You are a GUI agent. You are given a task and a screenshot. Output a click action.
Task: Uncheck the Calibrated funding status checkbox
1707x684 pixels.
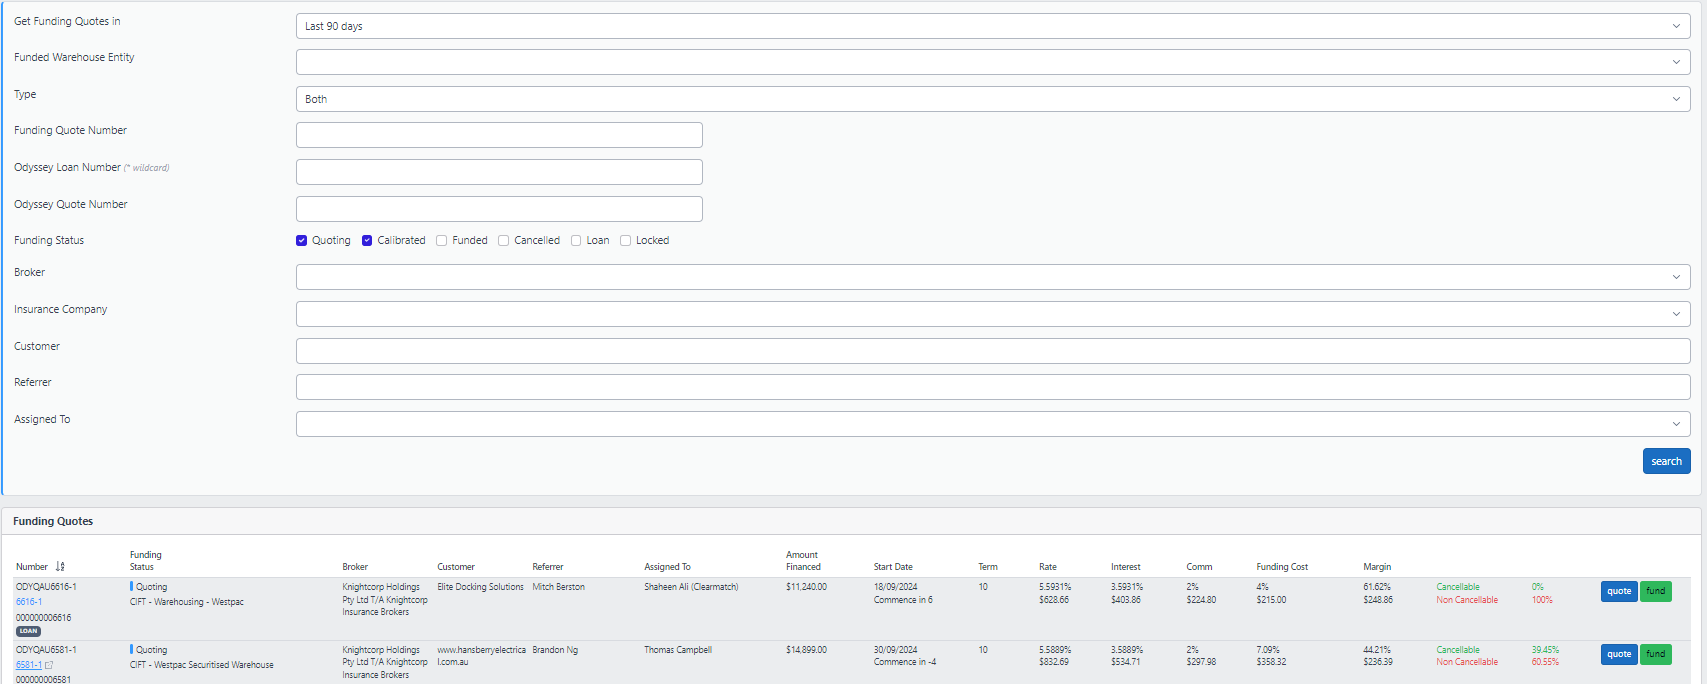point(367,241)
